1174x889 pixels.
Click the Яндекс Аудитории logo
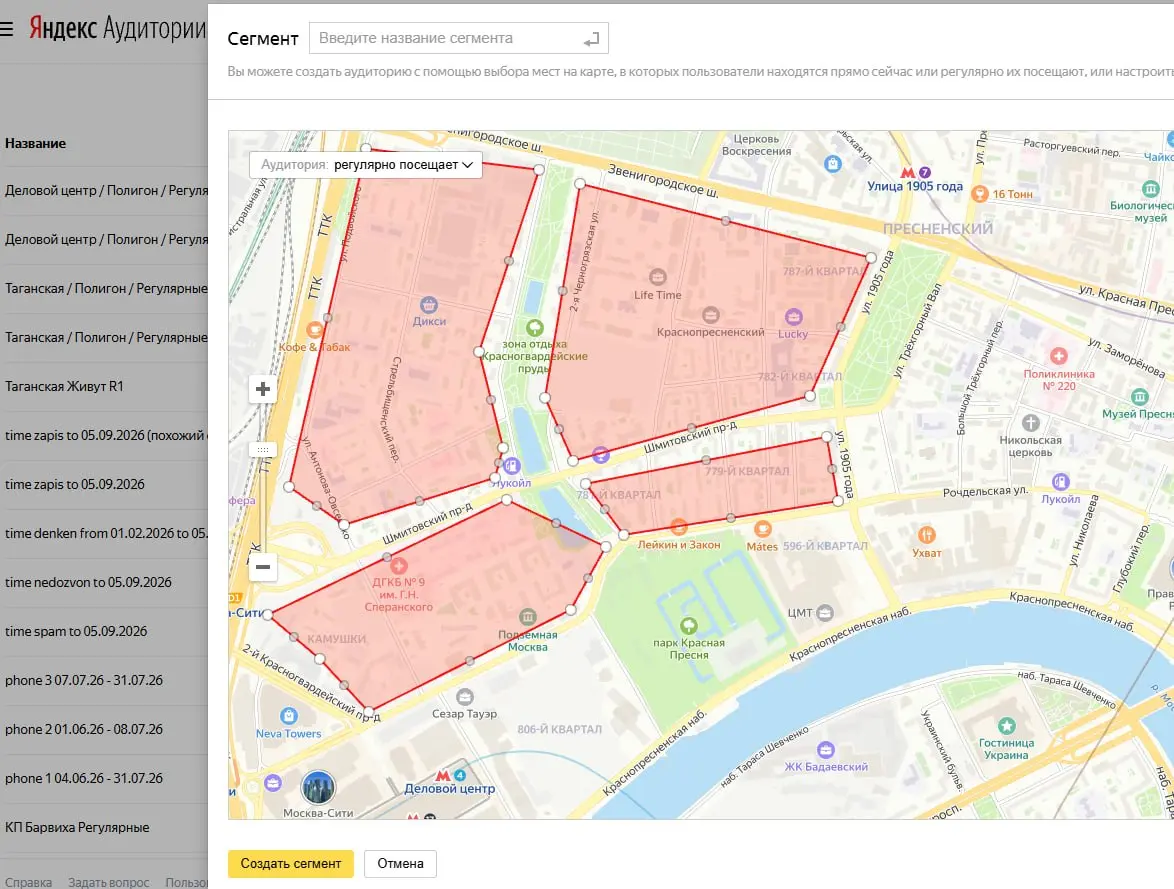click(x=118, y=28)
